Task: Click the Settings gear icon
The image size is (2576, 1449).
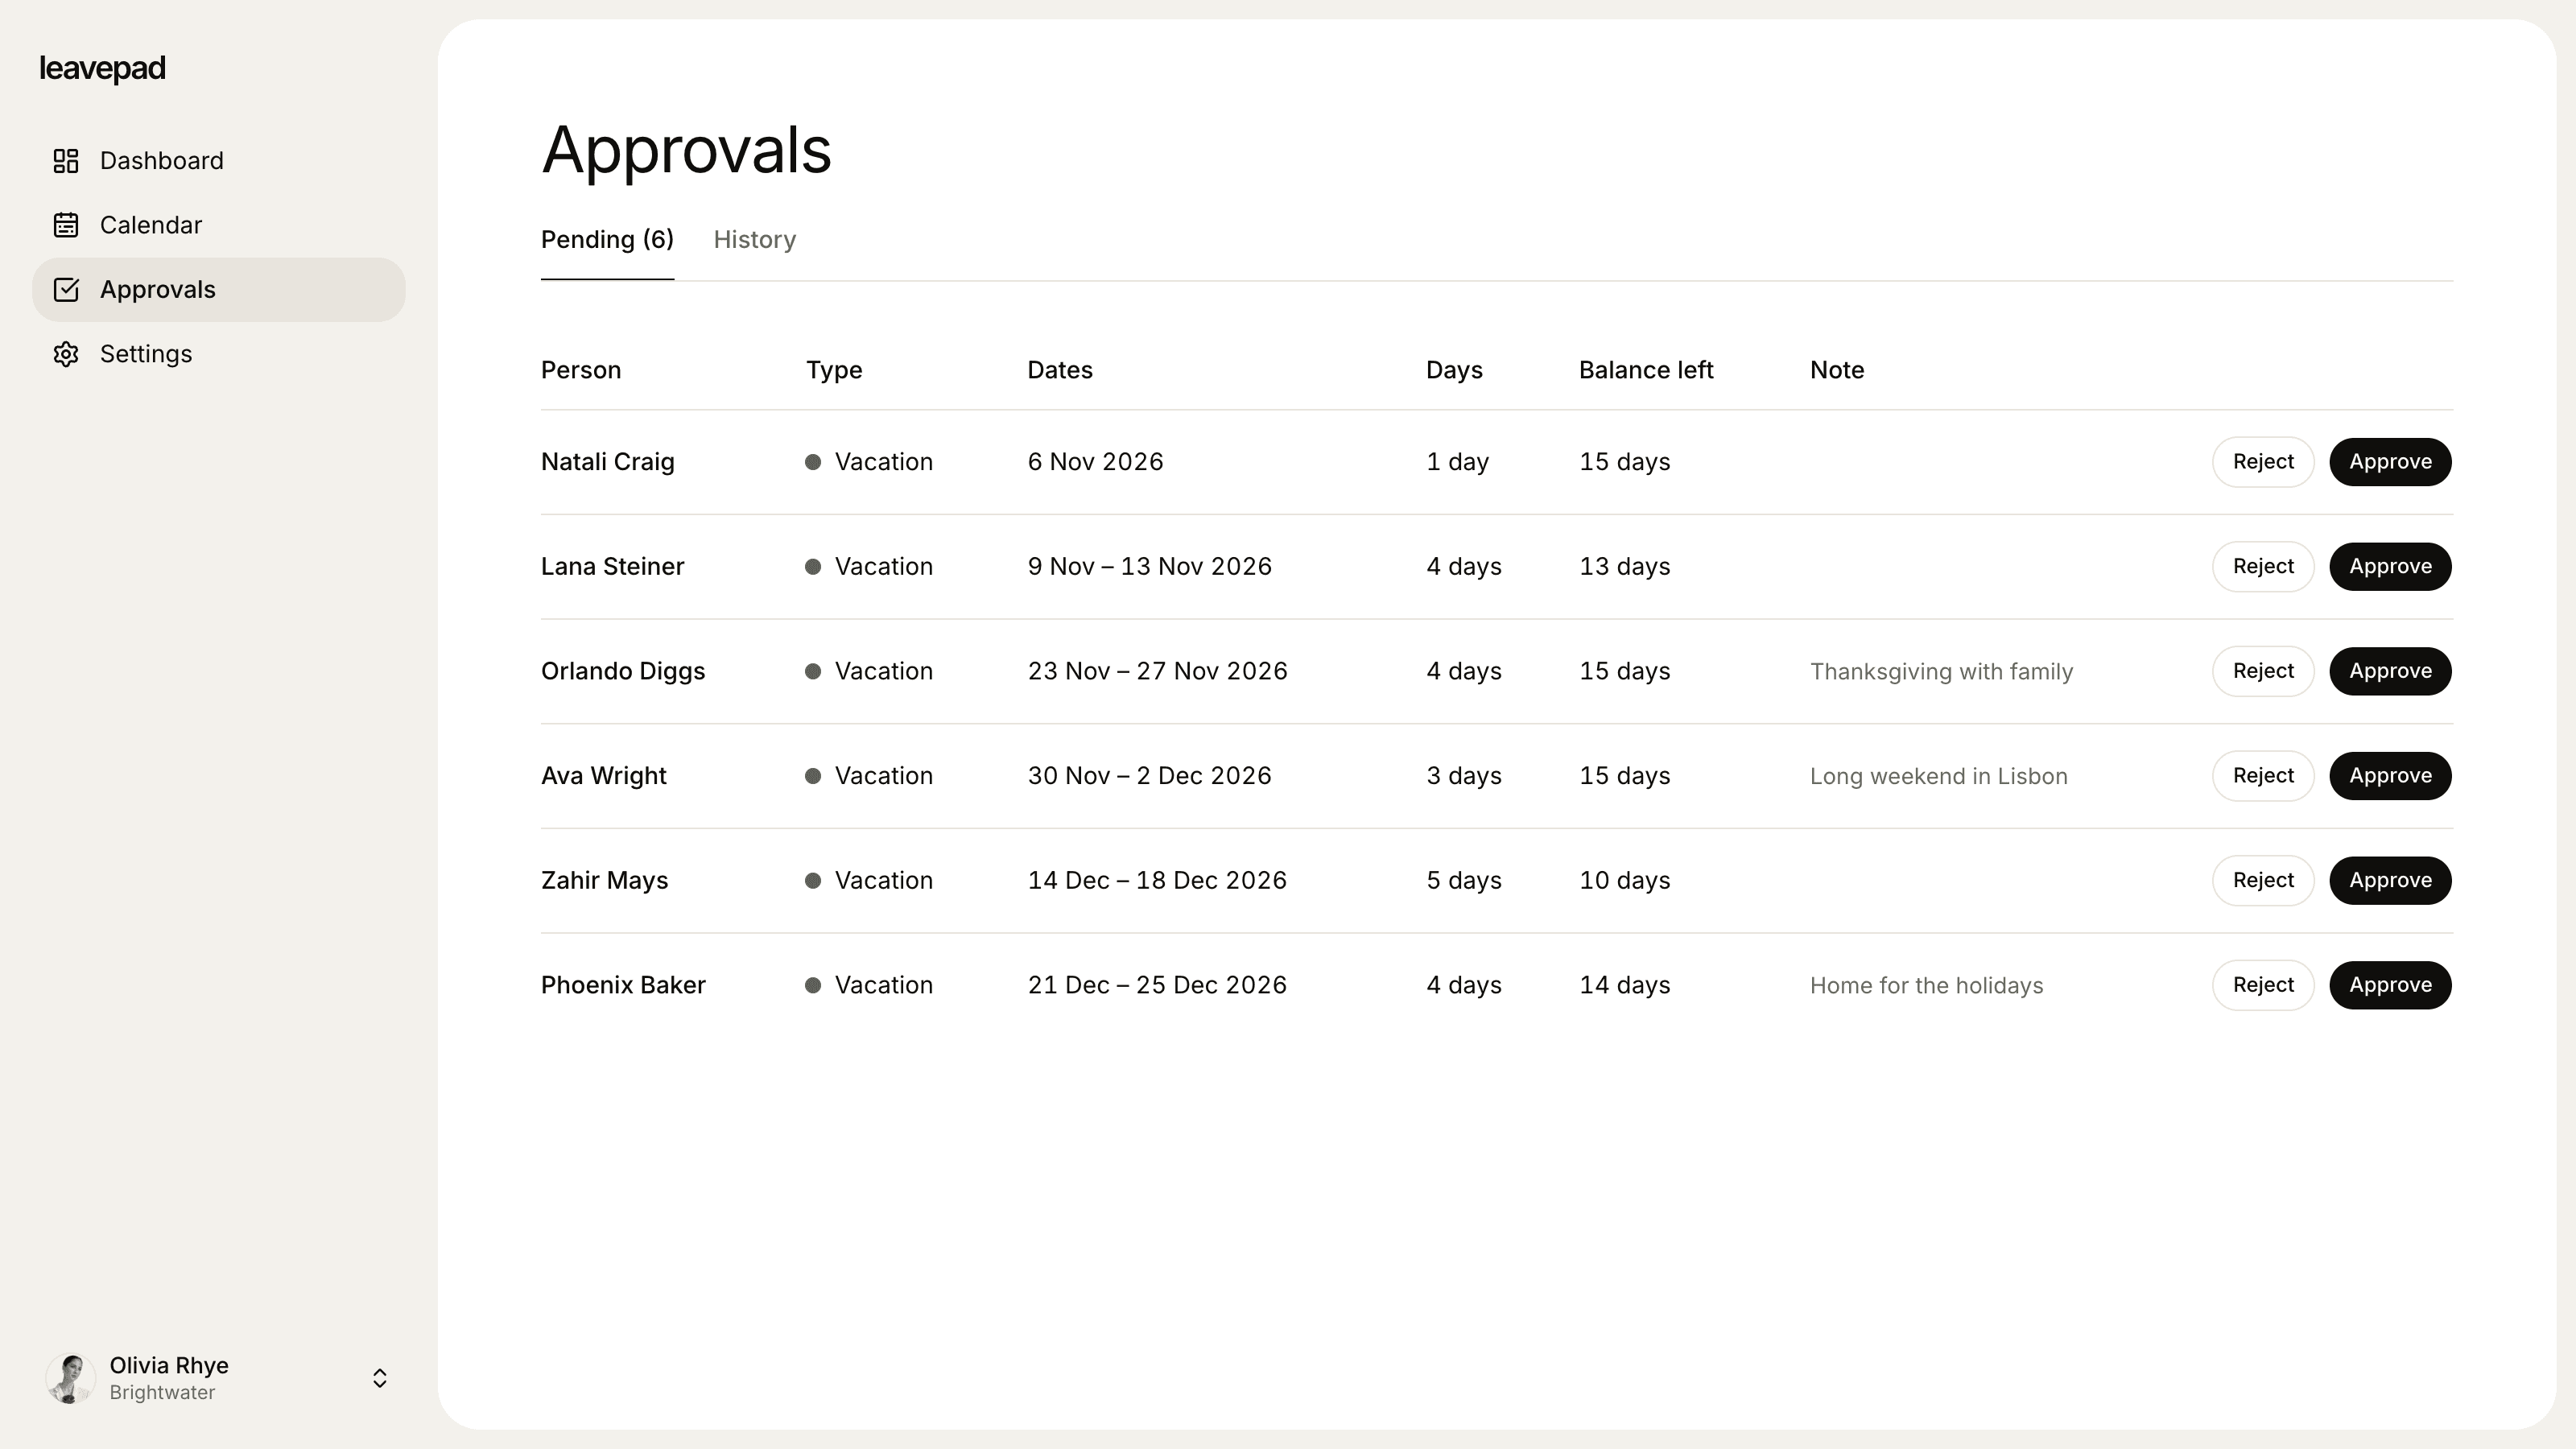Action: click(x=66, y=354)
